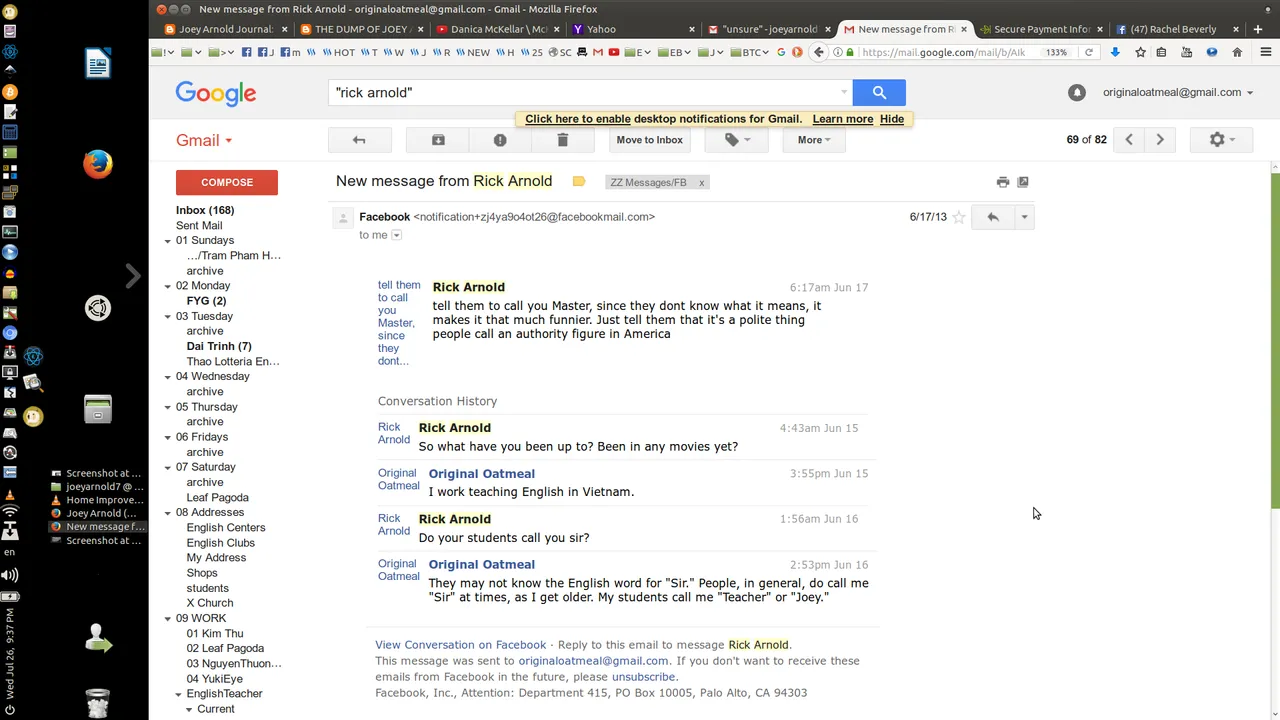This screenshot has height=720, width=1280.
Task: Open the search options dropdown arrow
Action: (x=844, y=92)
